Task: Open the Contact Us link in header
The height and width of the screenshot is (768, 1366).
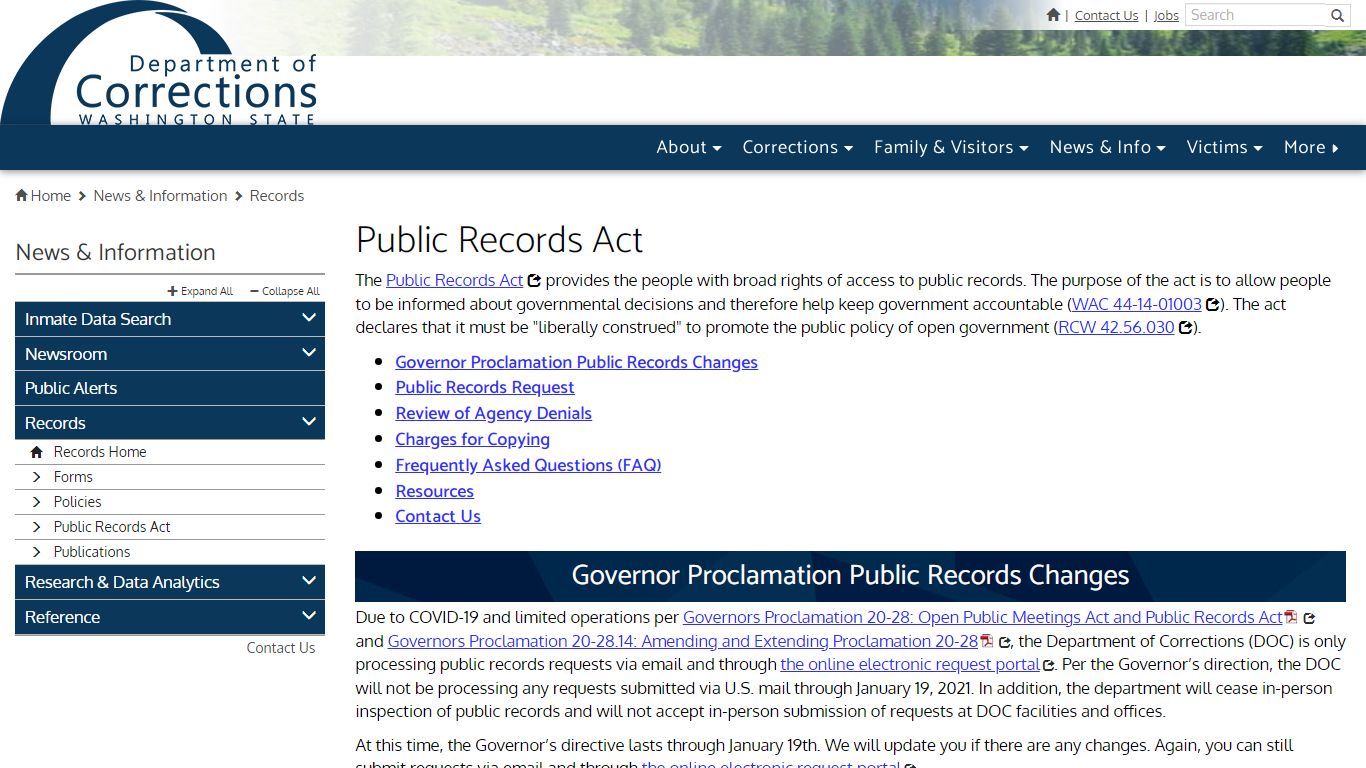Action: 1106,15
